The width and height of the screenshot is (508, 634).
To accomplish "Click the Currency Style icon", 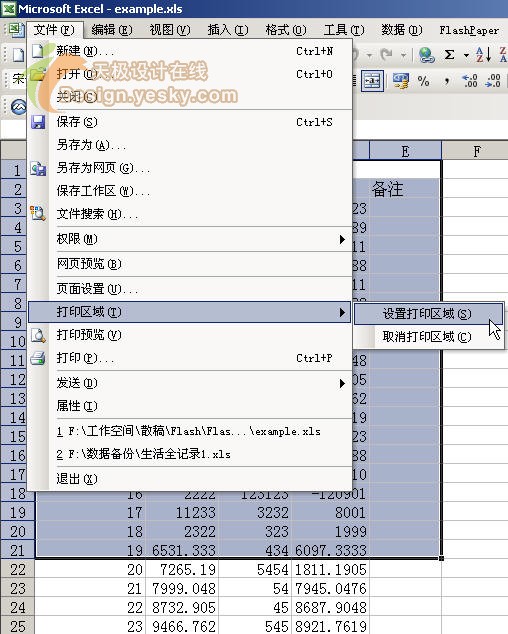I will click(x=400, y=81).
